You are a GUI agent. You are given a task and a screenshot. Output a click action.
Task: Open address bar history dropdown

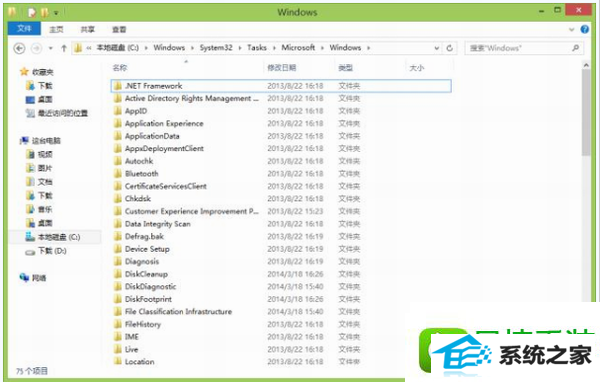[437, 48]
